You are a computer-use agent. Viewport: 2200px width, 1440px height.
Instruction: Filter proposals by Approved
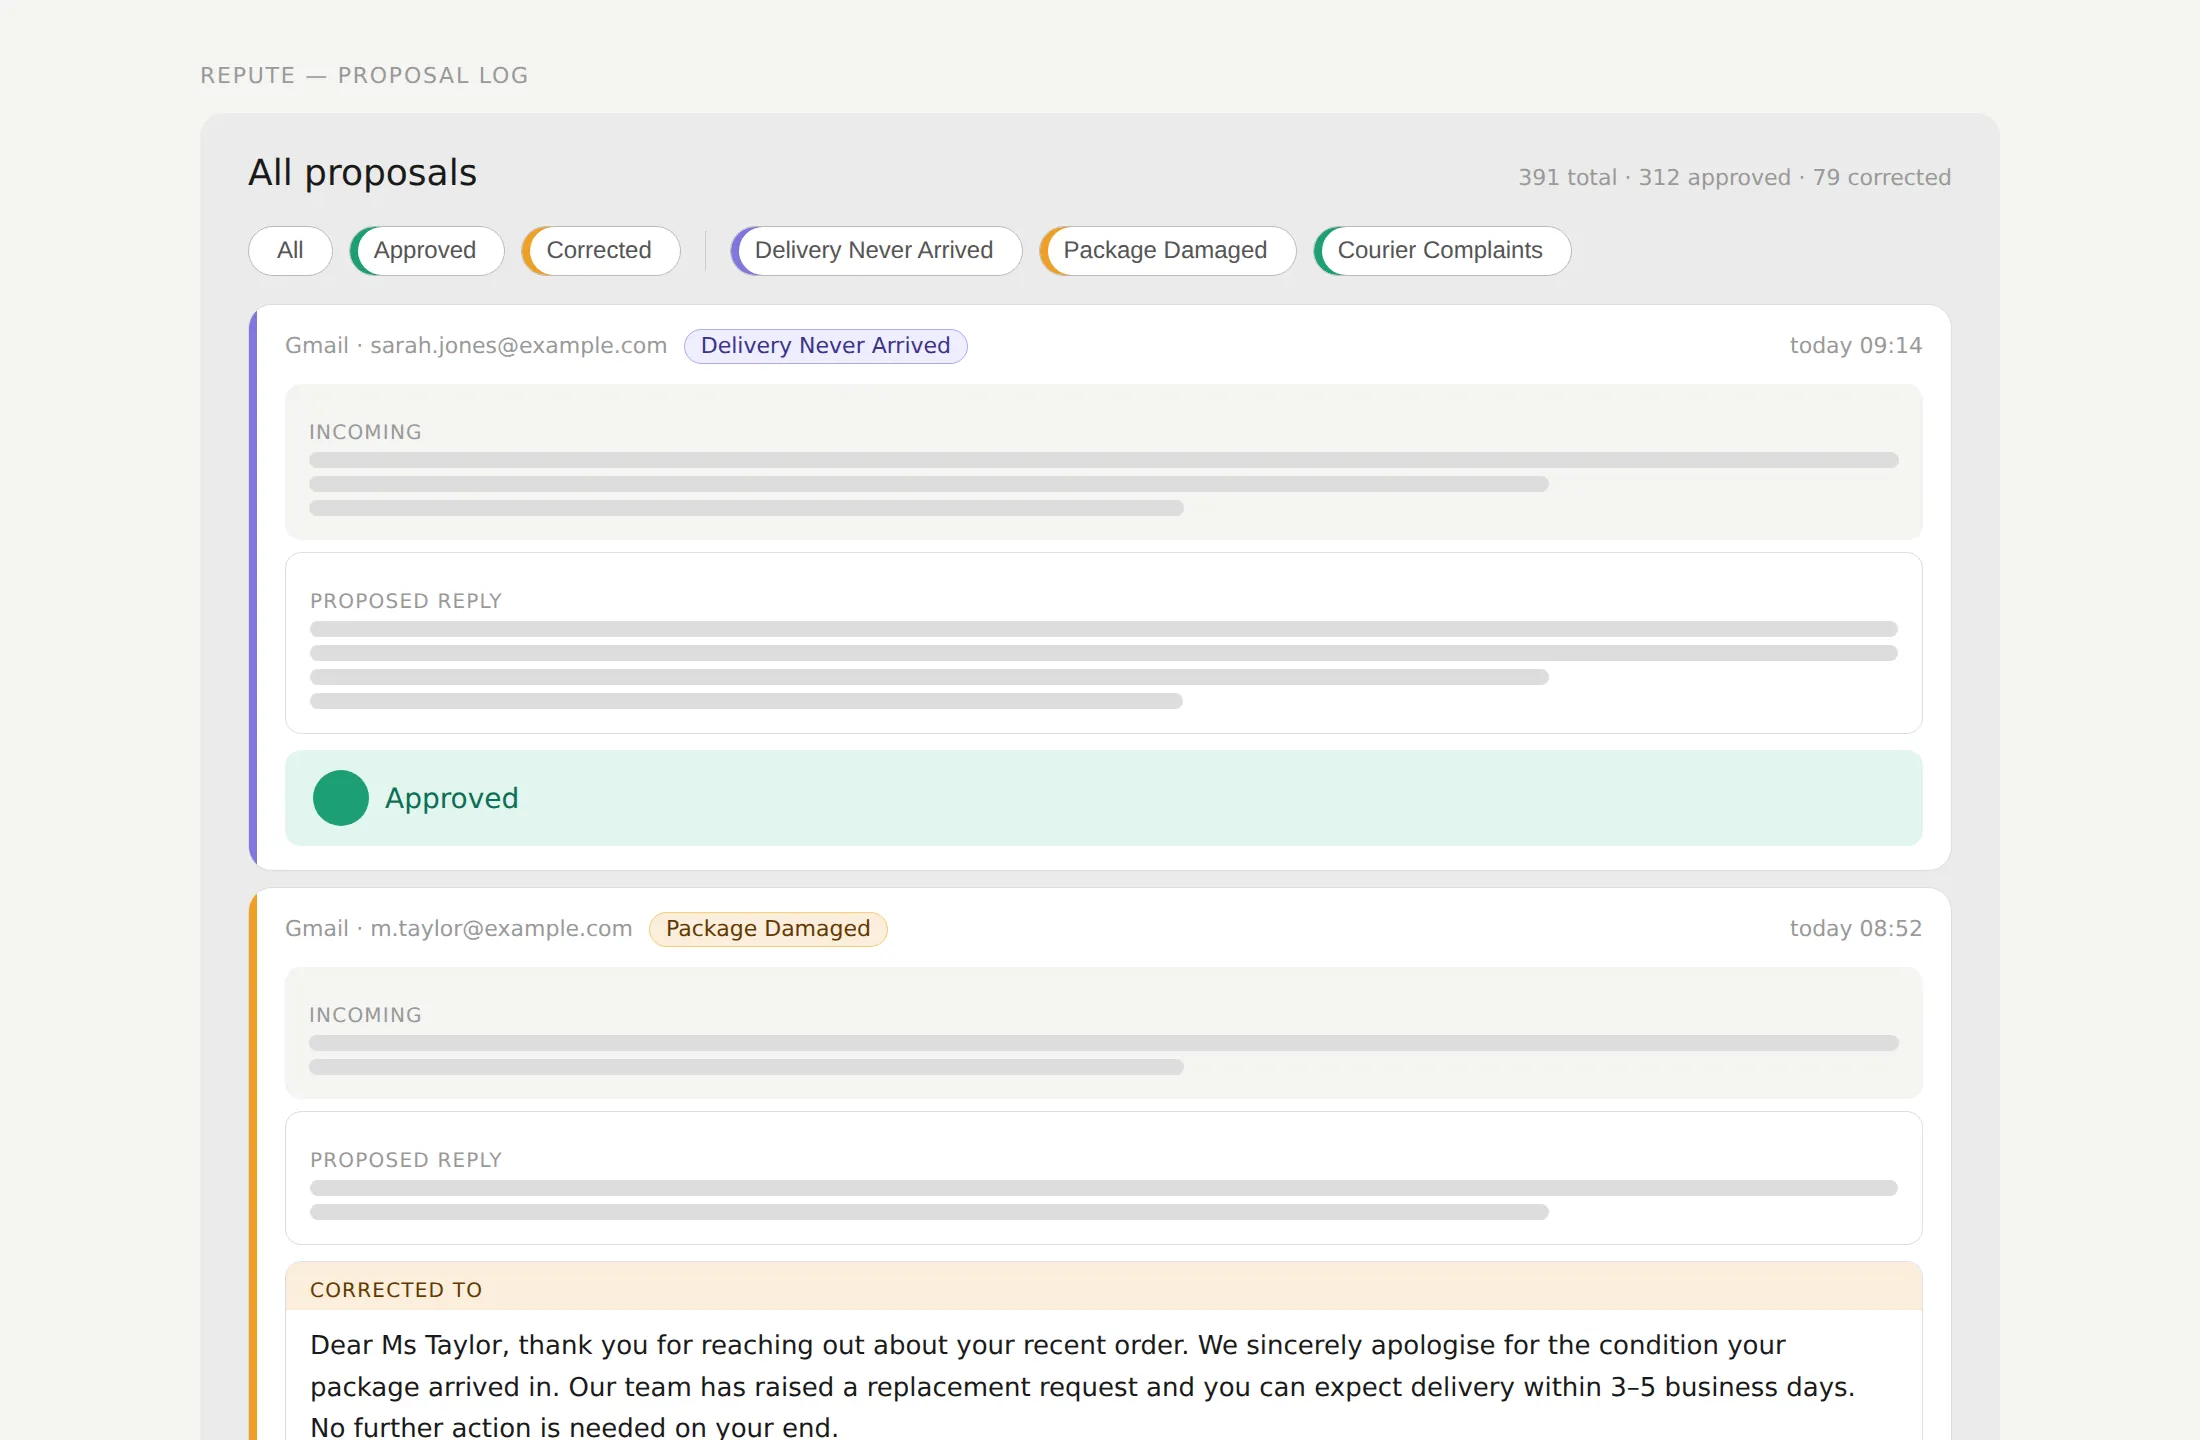point(427,250)
